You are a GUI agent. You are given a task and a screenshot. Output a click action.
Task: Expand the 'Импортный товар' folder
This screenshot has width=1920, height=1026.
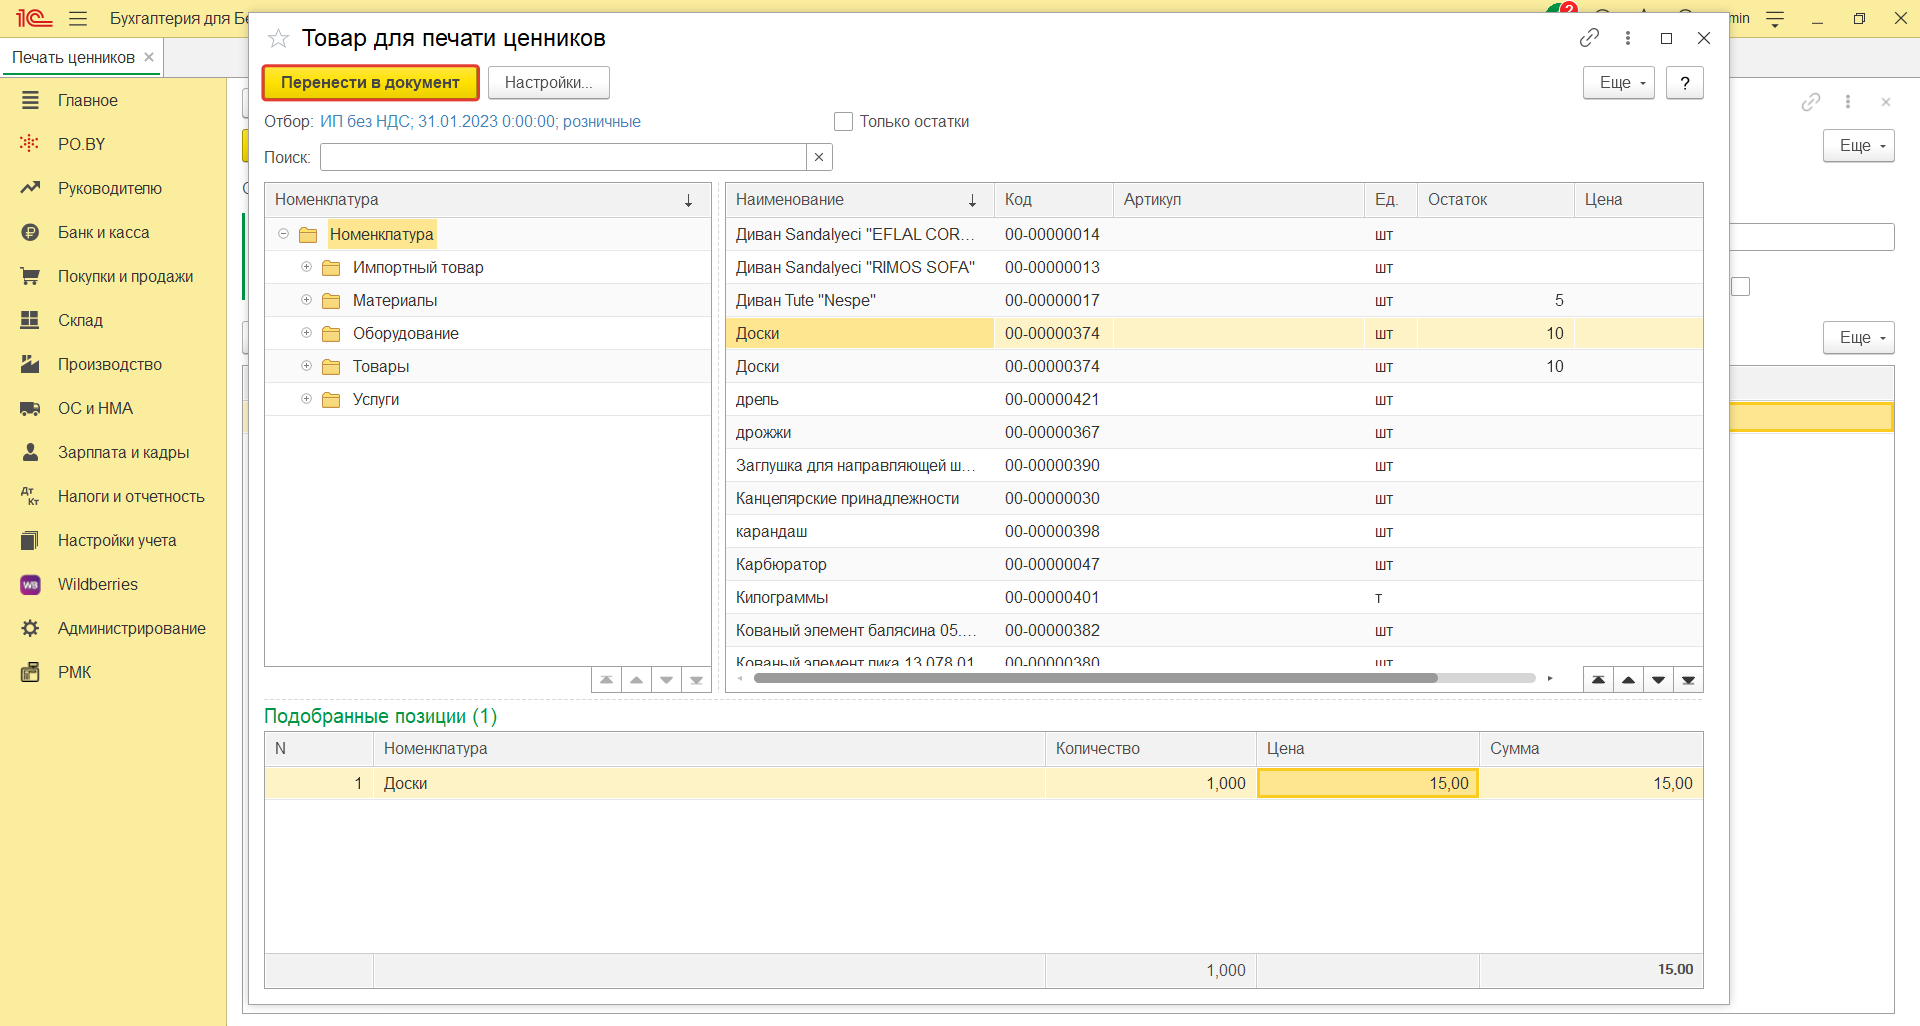[307, 267]
